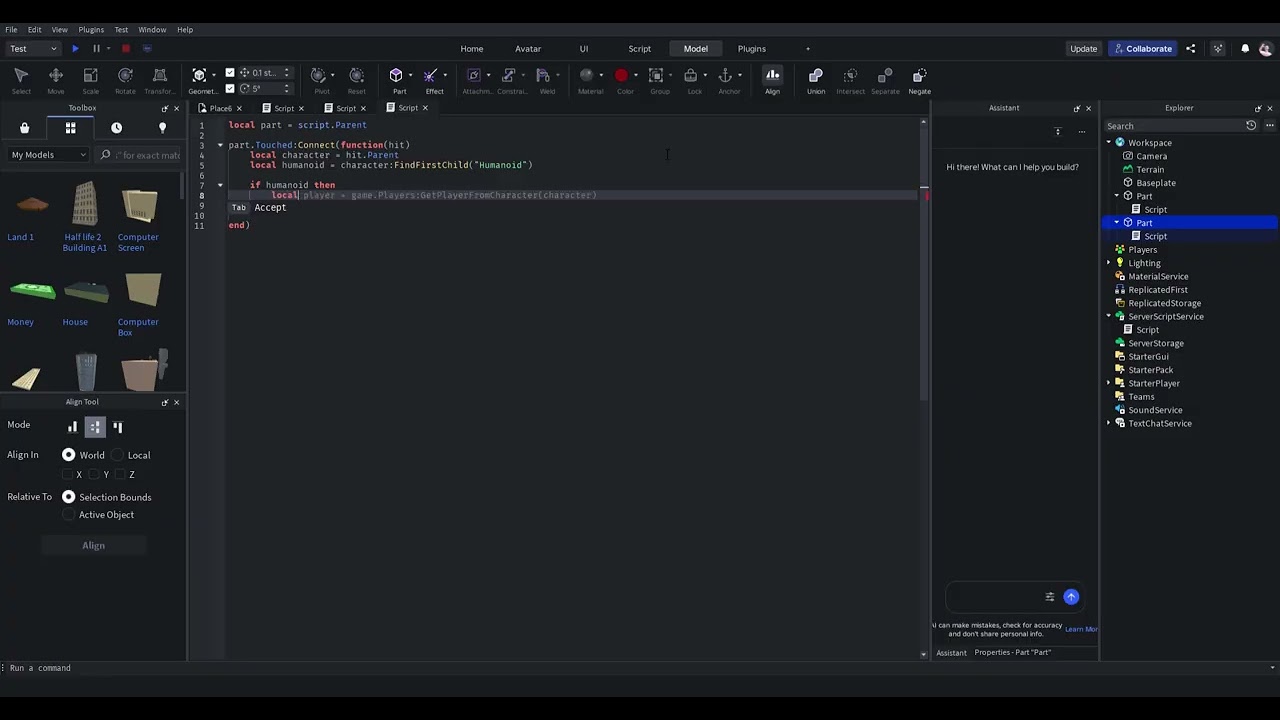Screen dimensions: 1280x720
Task: Check the Y axis checkbox
Action: (94, 475)
